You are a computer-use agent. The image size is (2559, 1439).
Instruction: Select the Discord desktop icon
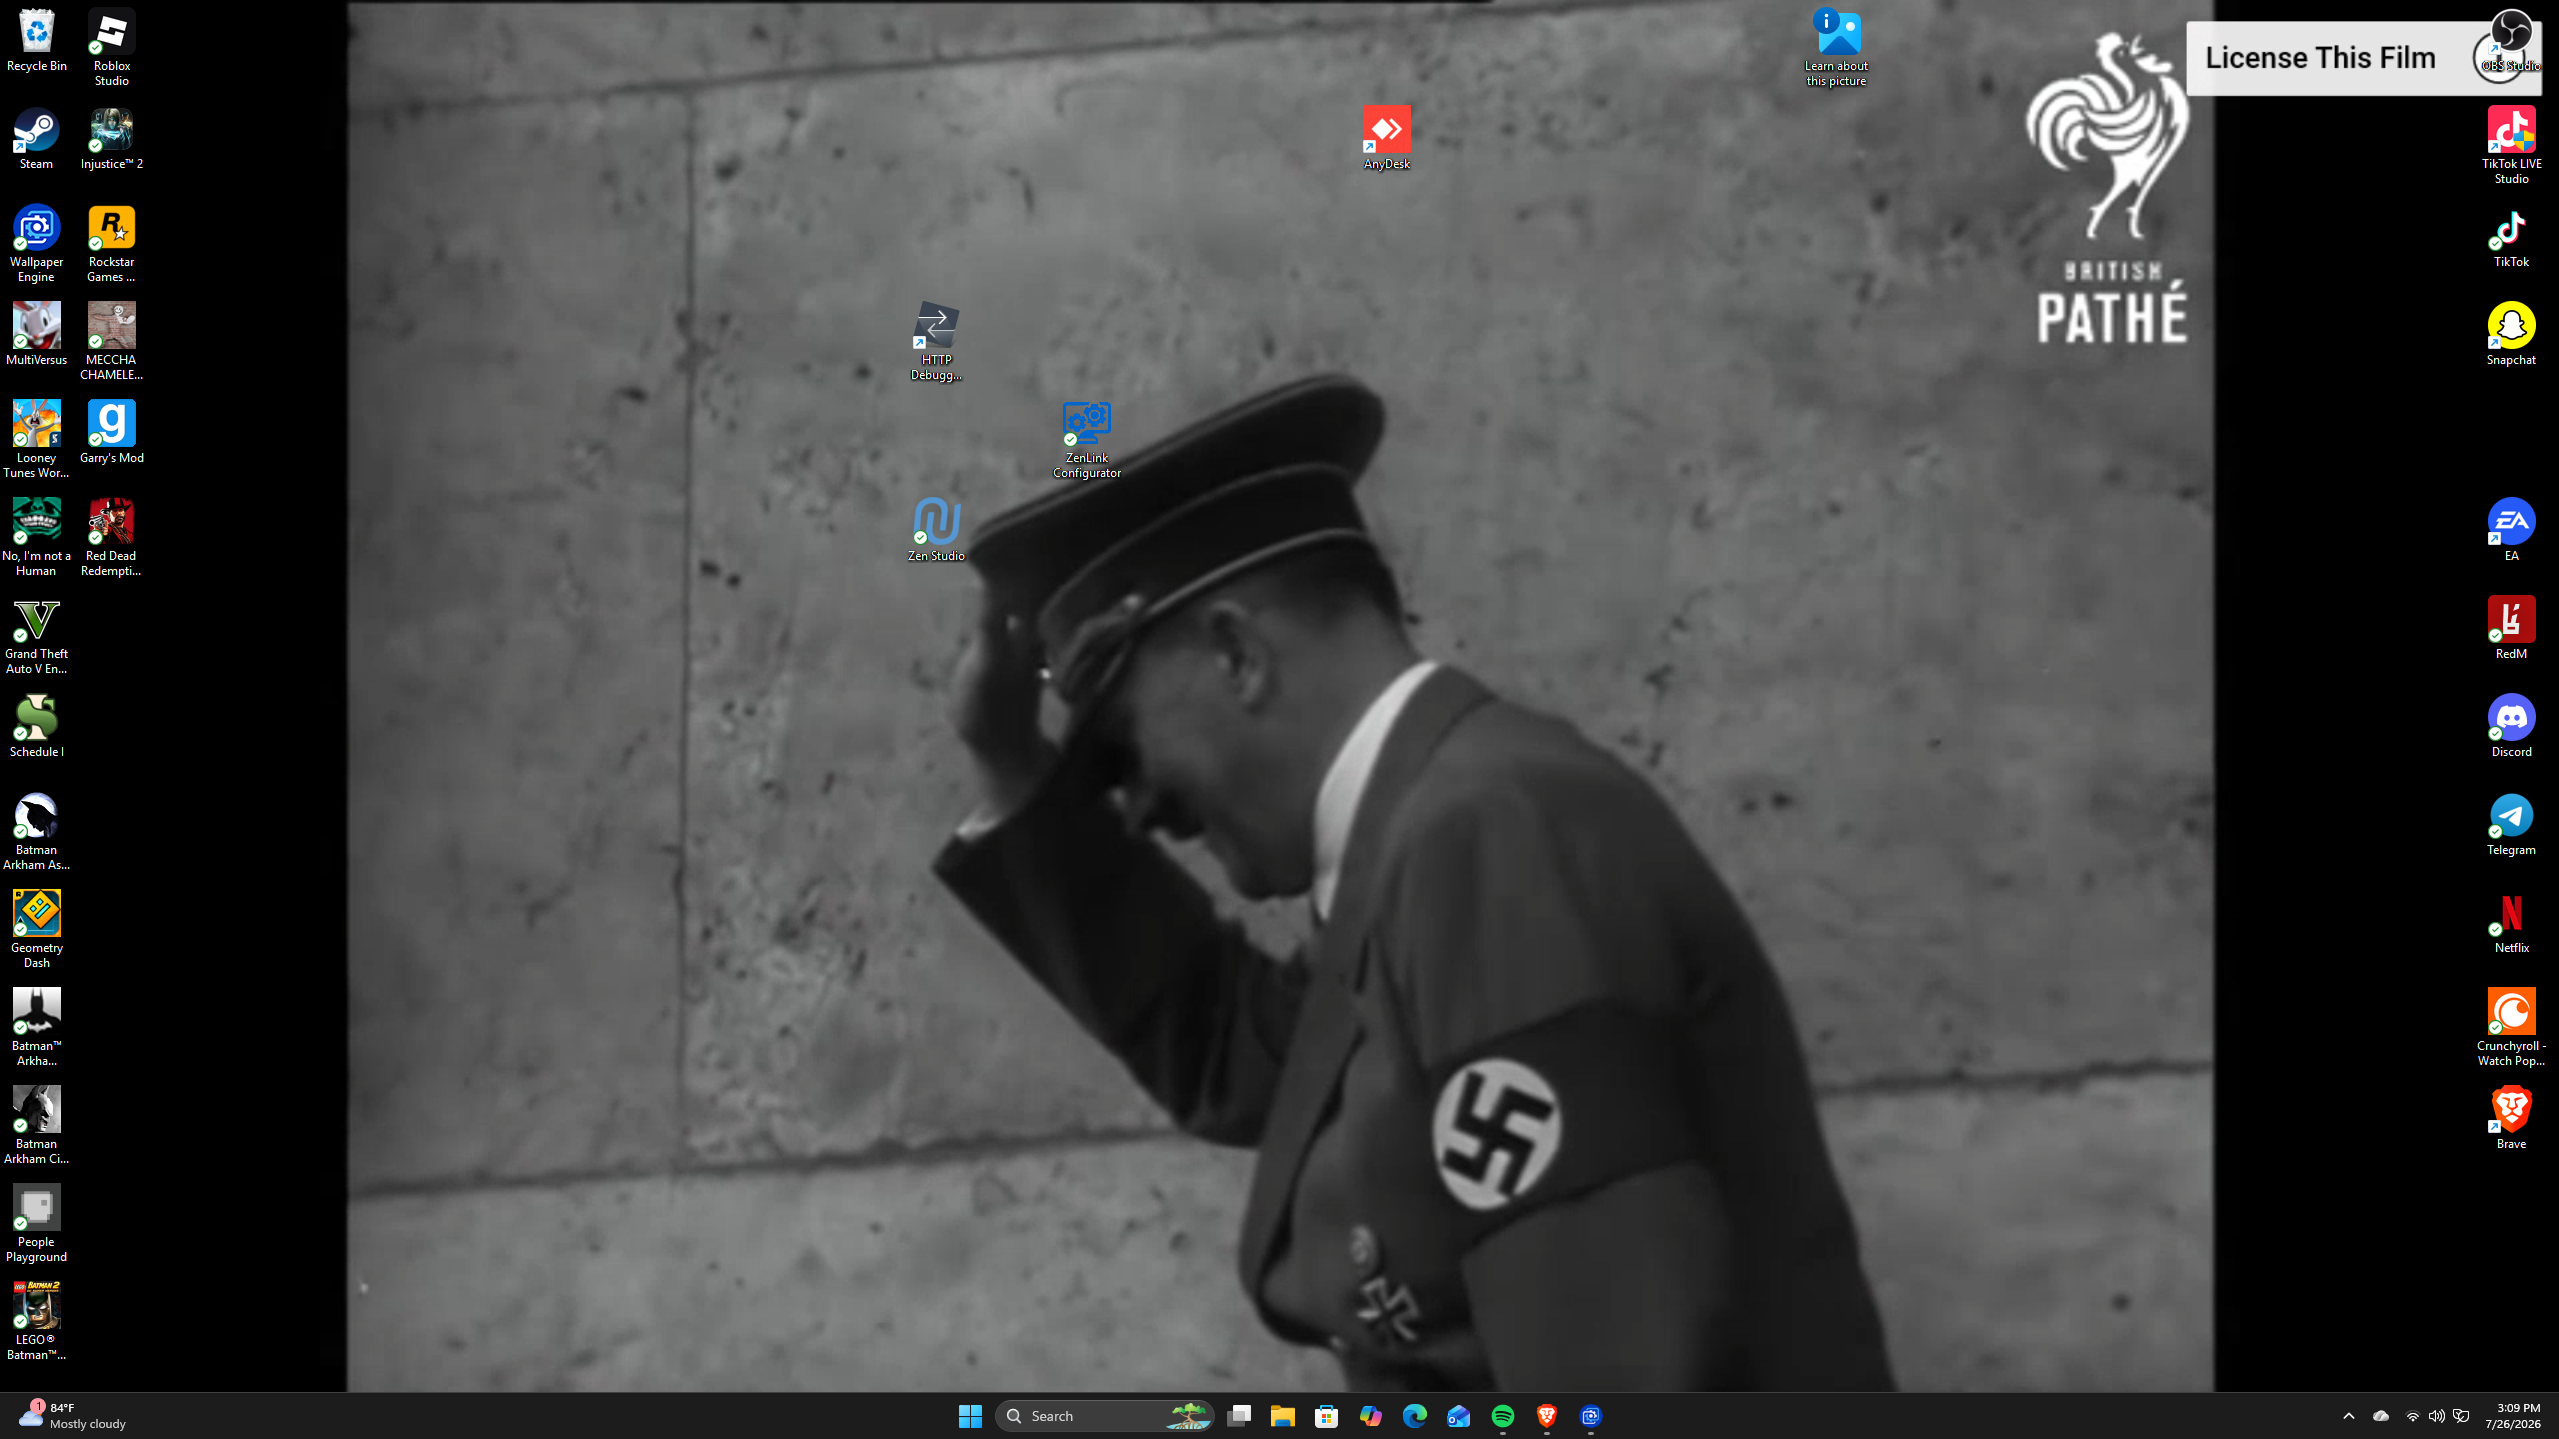(2510, 727)
